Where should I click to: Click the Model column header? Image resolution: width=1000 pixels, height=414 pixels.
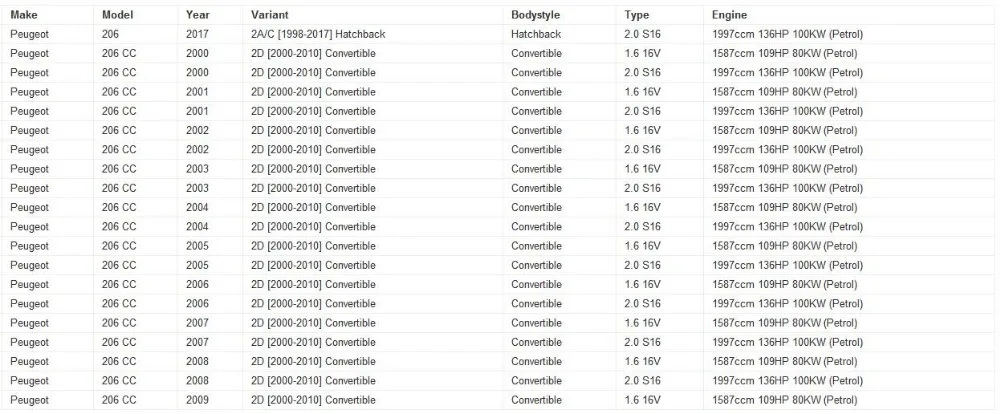[x=117, y=15]
